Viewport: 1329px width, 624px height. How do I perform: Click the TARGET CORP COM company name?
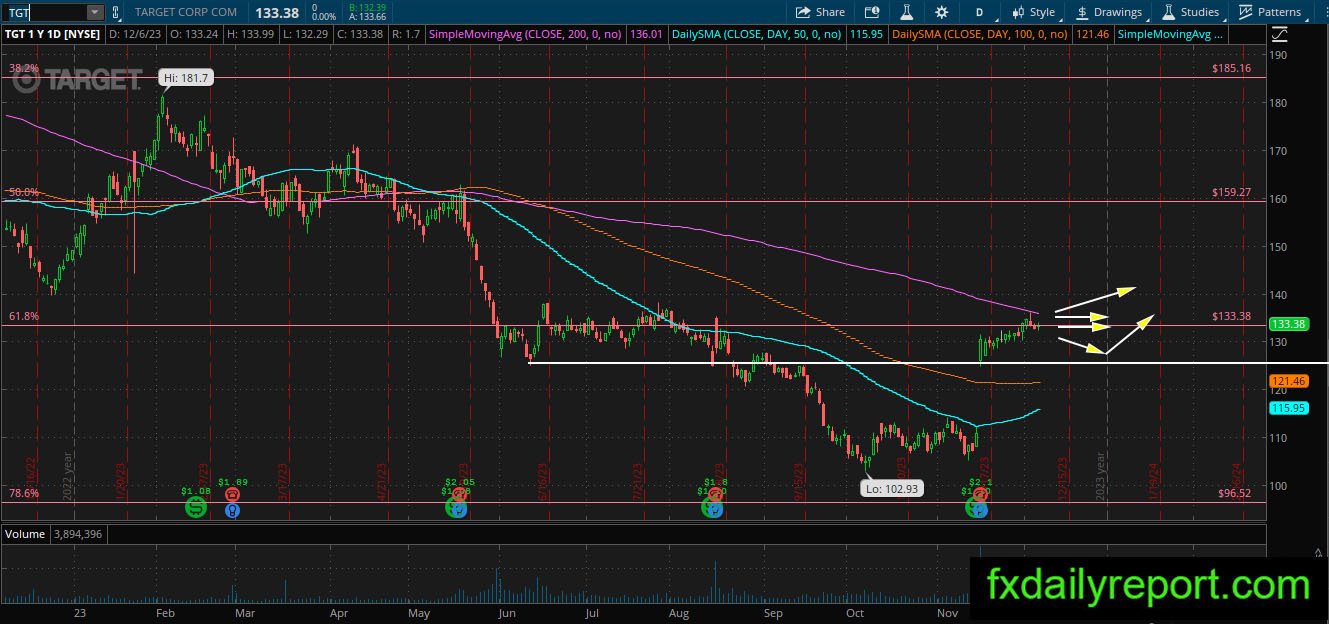[185, 12]
